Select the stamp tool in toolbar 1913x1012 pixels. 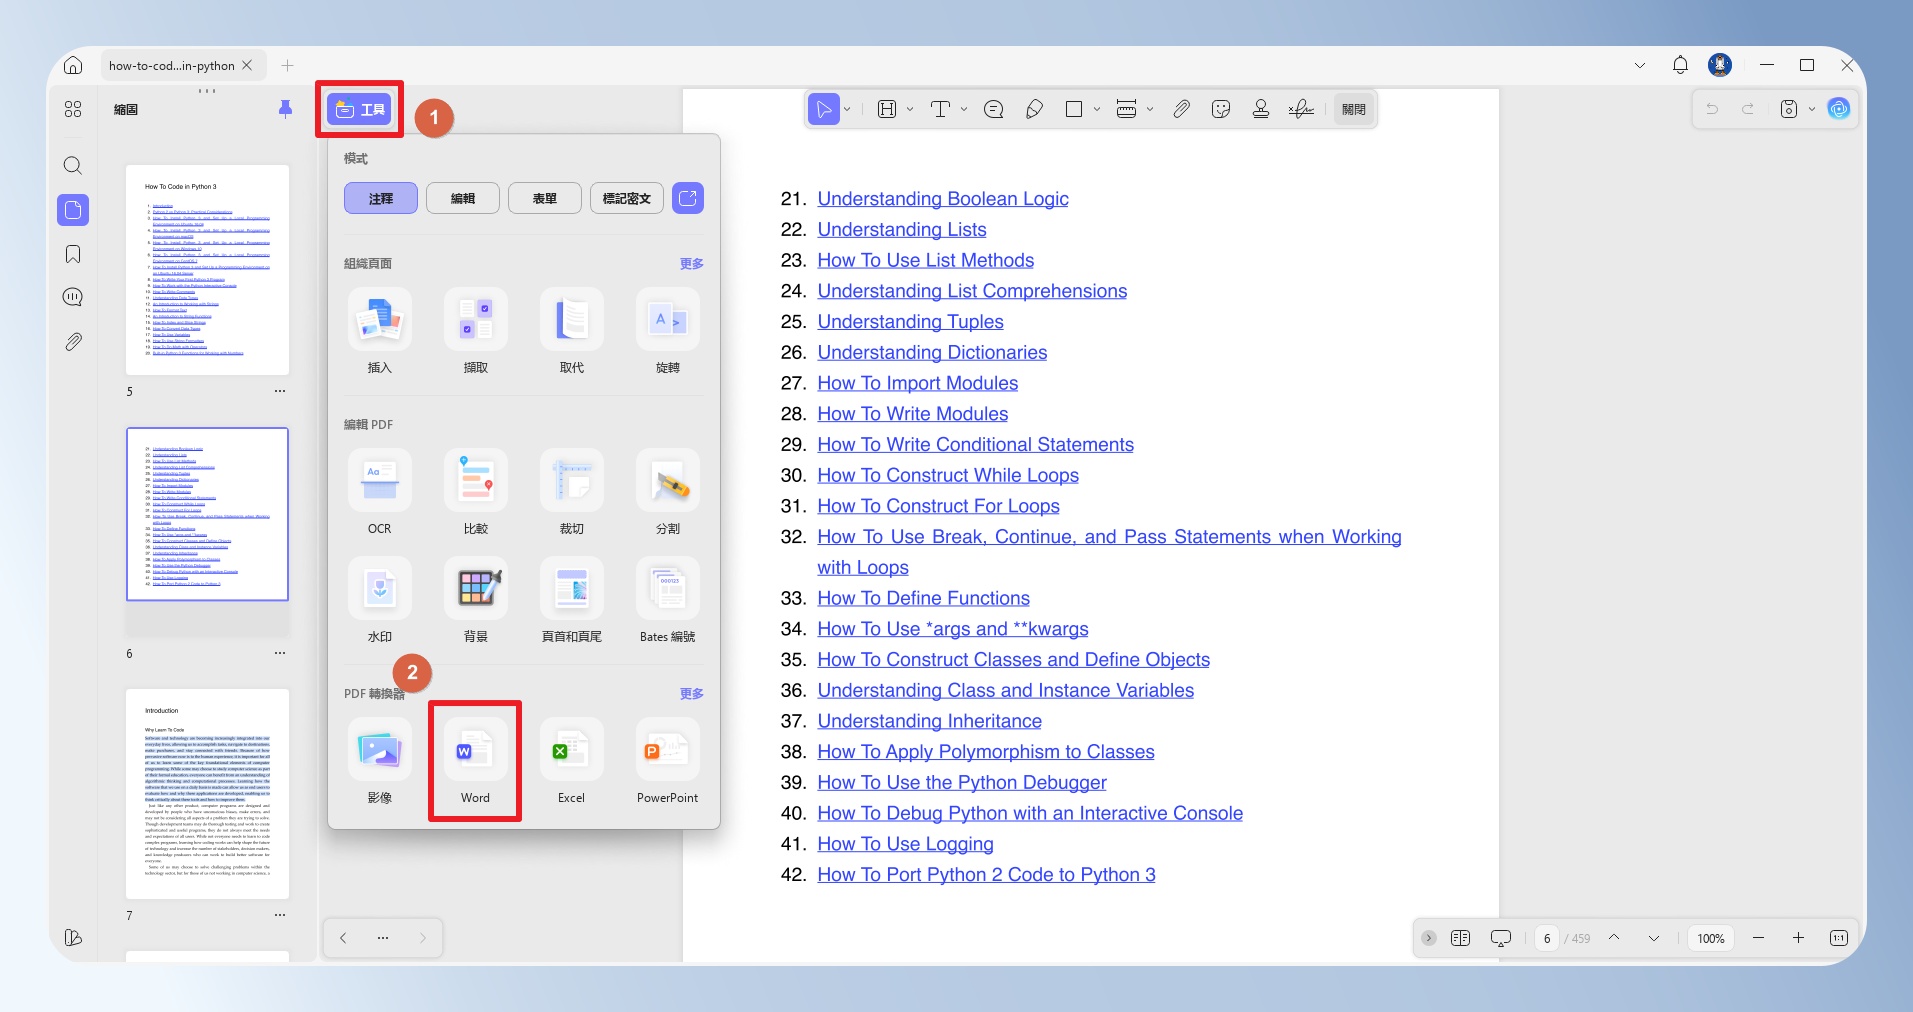coord(1261,109)
